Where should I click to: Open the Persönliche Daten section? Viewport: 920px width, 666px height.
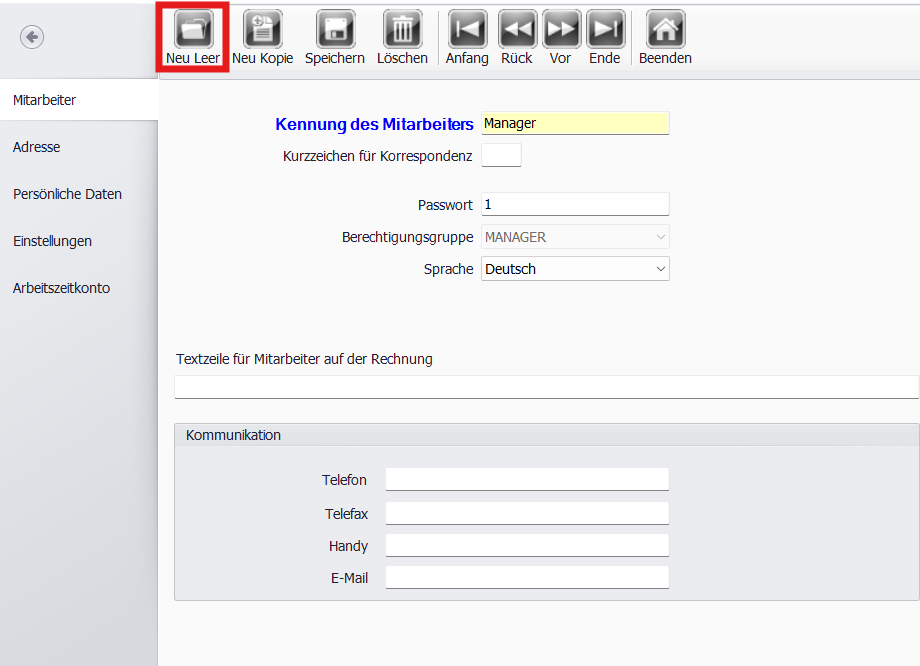[x=67, y=194]
